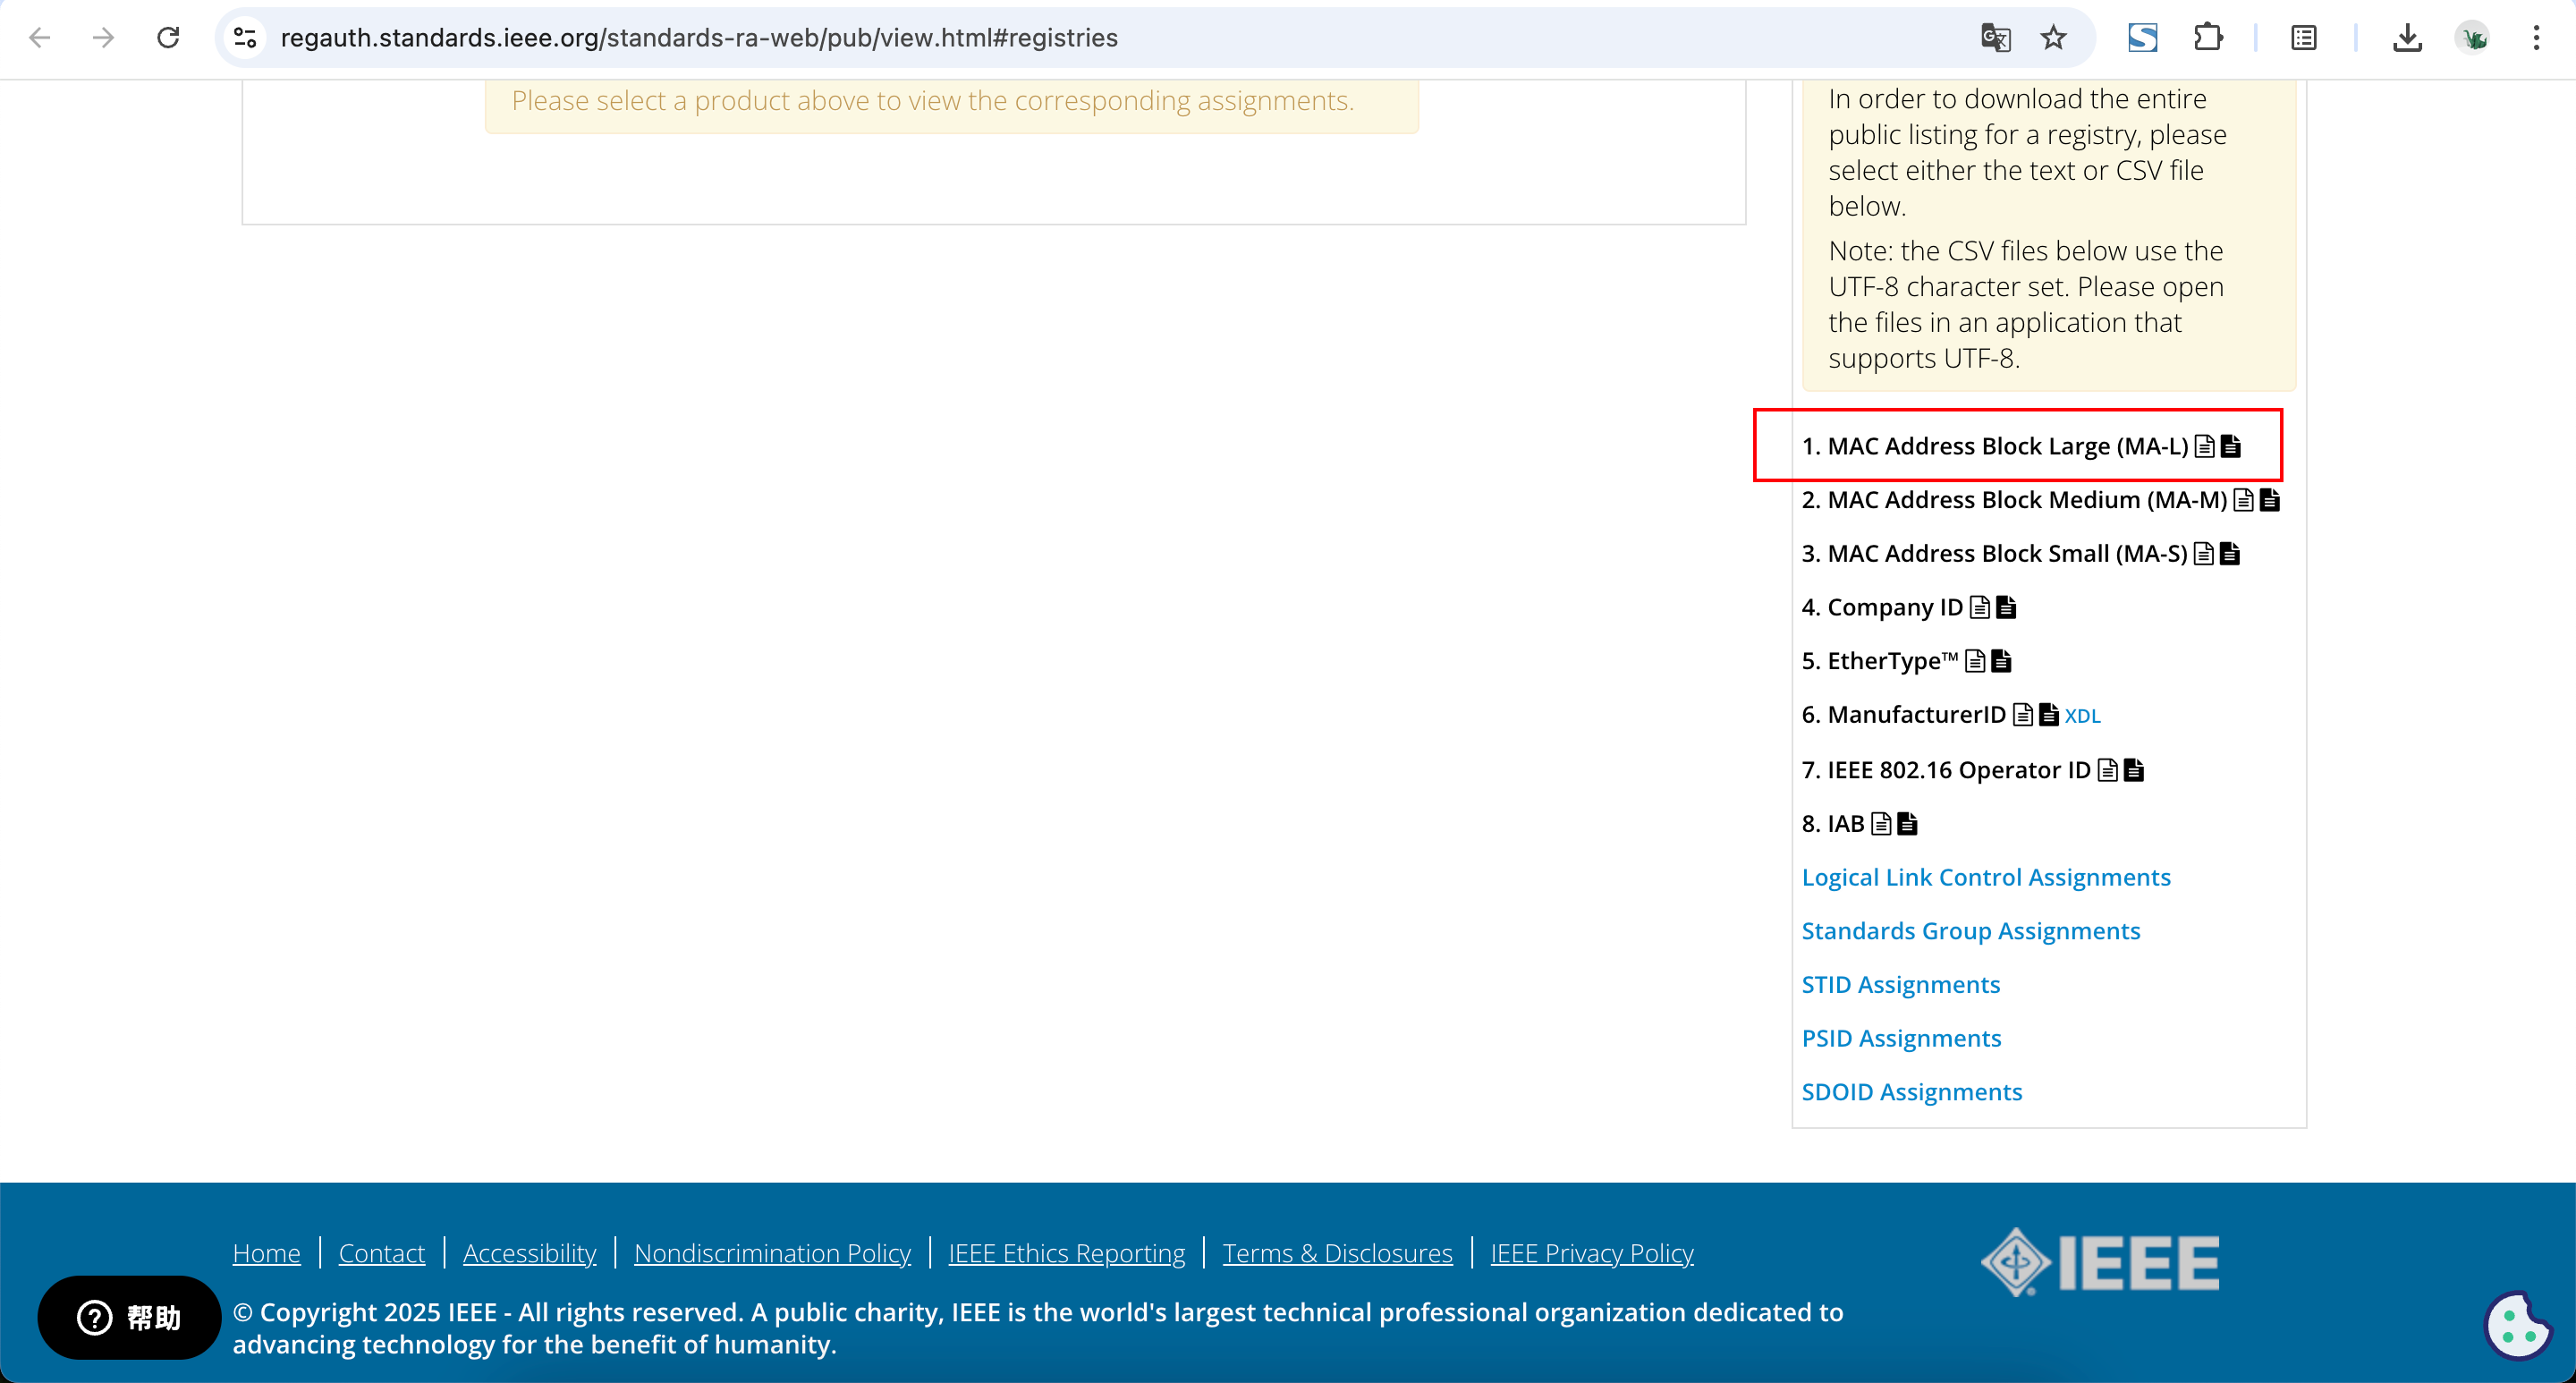Image resolution: width=2576 pixels, height=1383 pixels.
Task: Open Logical Link Control Assignments link
Action: click(x=1985, y=877)
